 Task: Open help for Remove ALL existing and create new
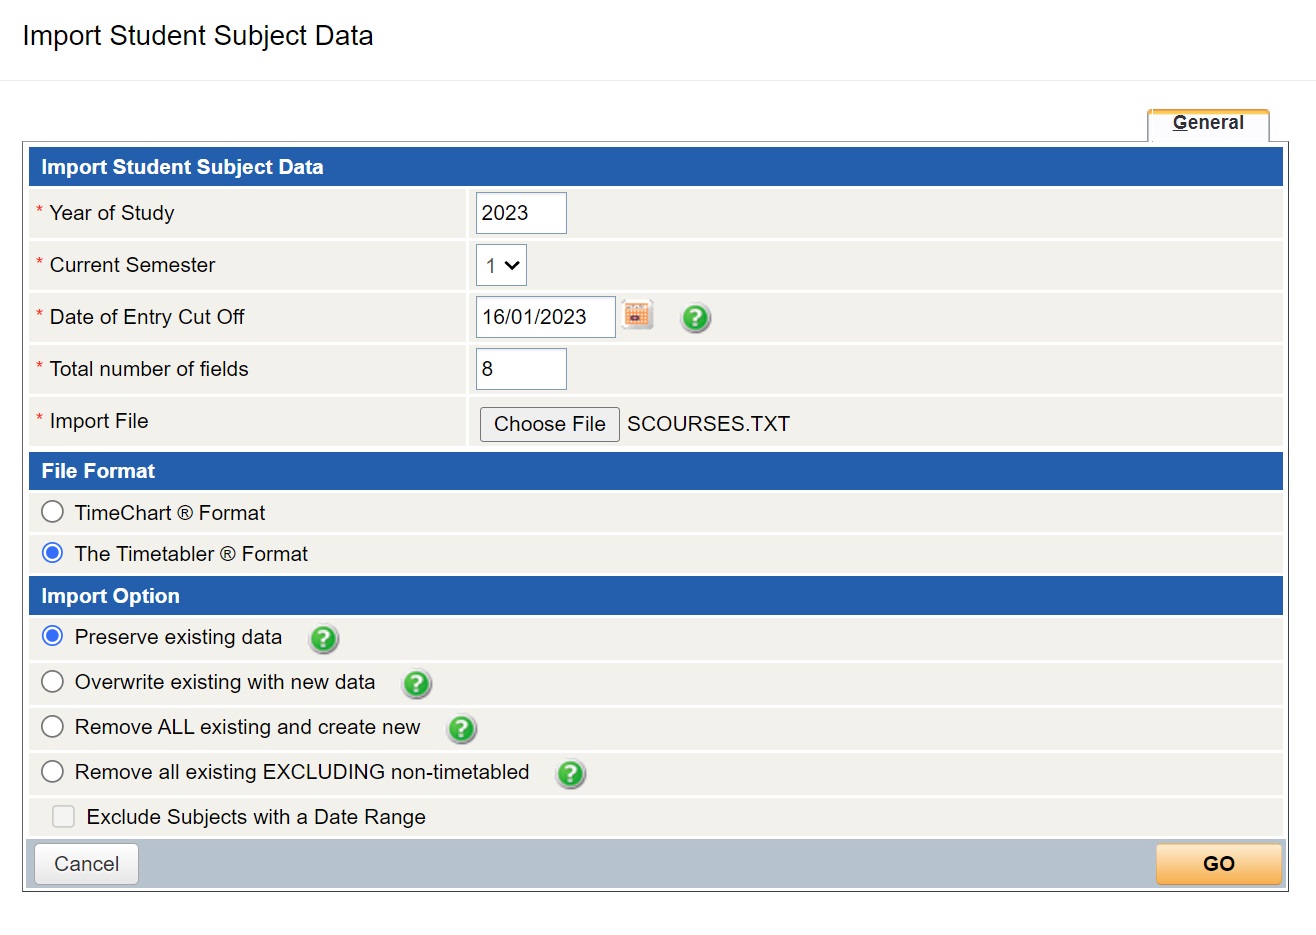461,728
